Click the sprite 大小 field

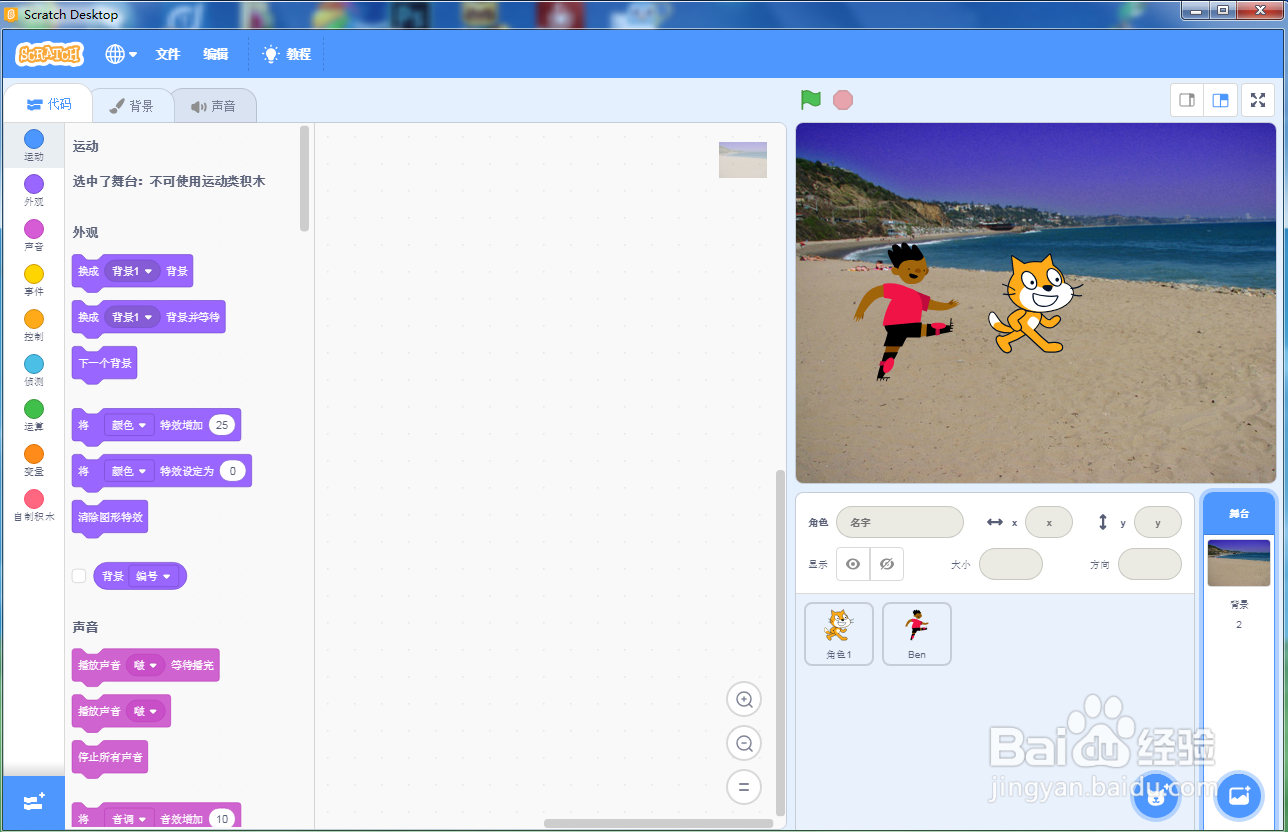(1011, 564)
